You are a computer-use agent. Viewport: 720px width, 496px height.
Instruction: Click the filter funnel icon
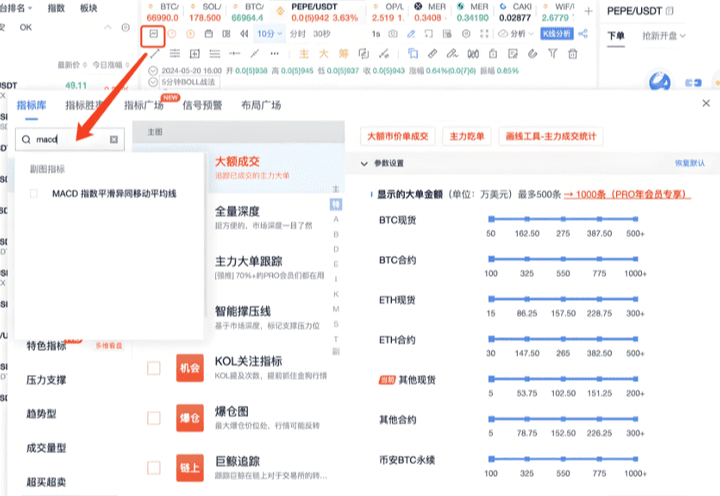(553, 54)
